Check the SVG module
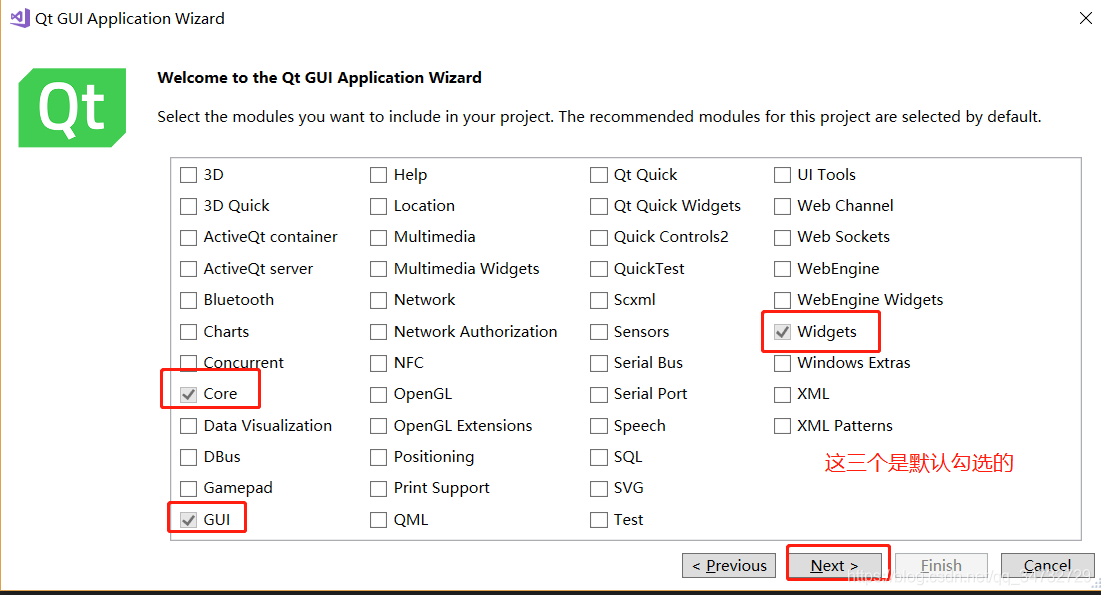The image size is (1101, 595). click(x=599, y=488)
